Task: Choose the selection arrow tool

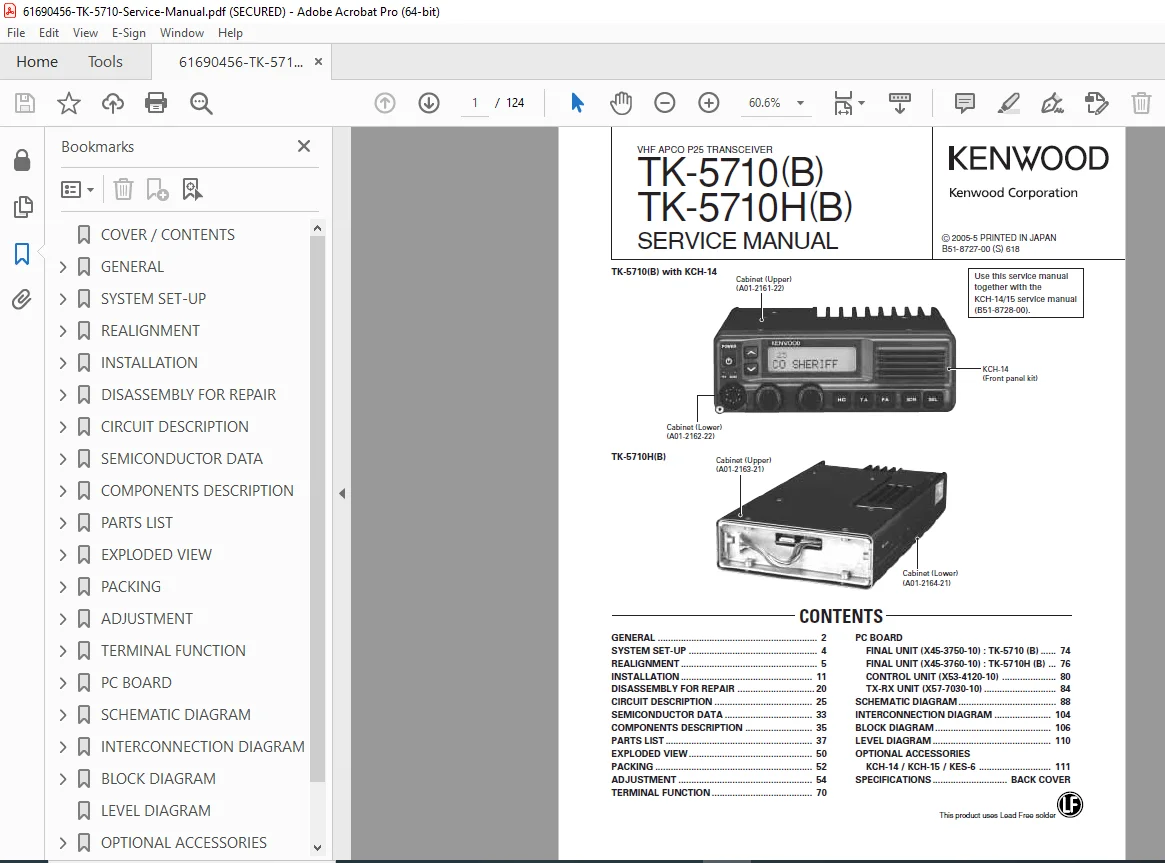Action: click(577, 103)
